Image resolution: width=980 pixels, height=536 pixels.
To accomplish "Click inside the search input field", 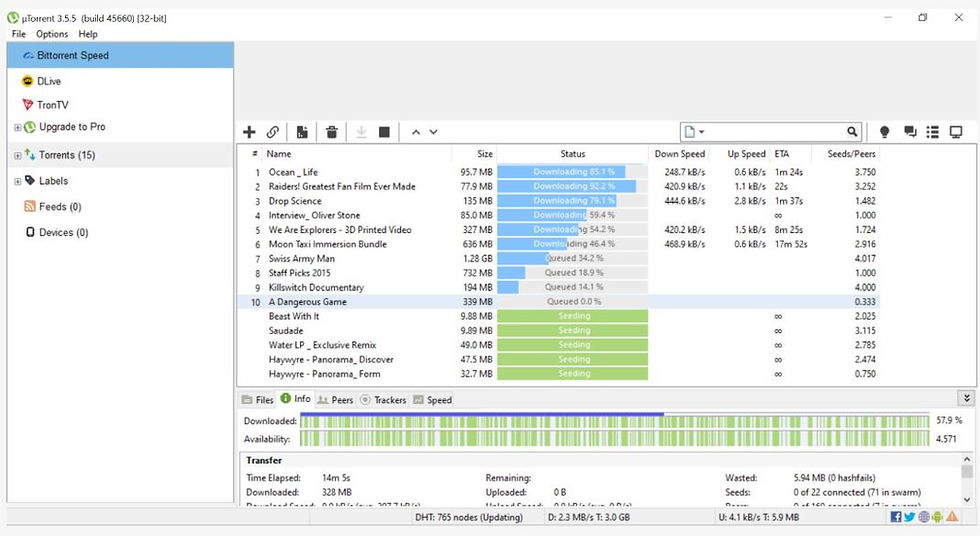I will tap(777, 132).
